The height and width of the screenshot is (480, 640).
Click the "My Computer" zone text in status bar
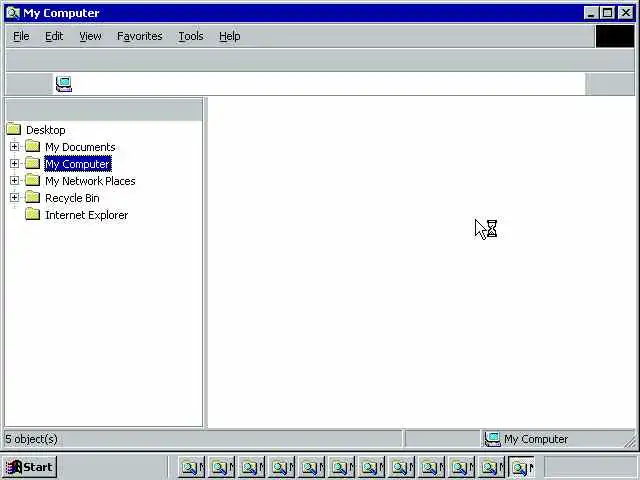(x=536, y=439)
